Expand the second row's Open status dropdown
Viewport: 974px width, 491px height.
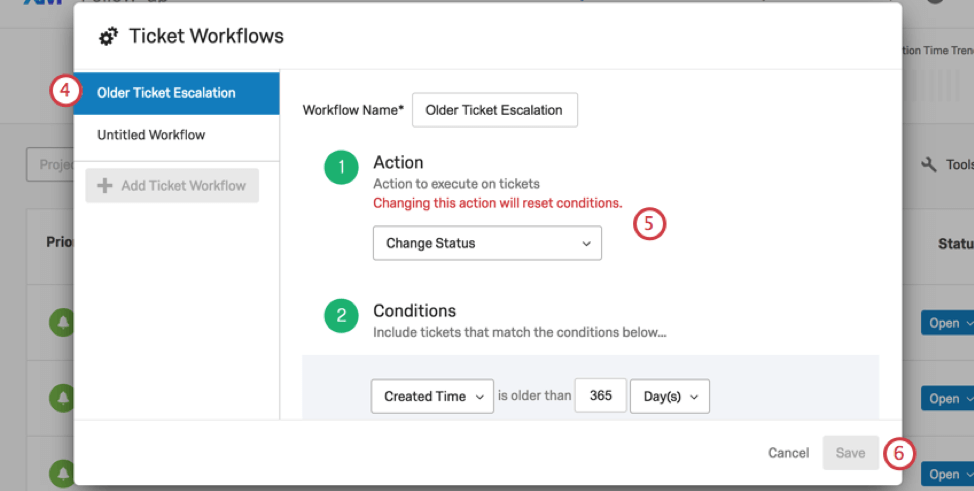pyautogui.click(x=946, y=398)
